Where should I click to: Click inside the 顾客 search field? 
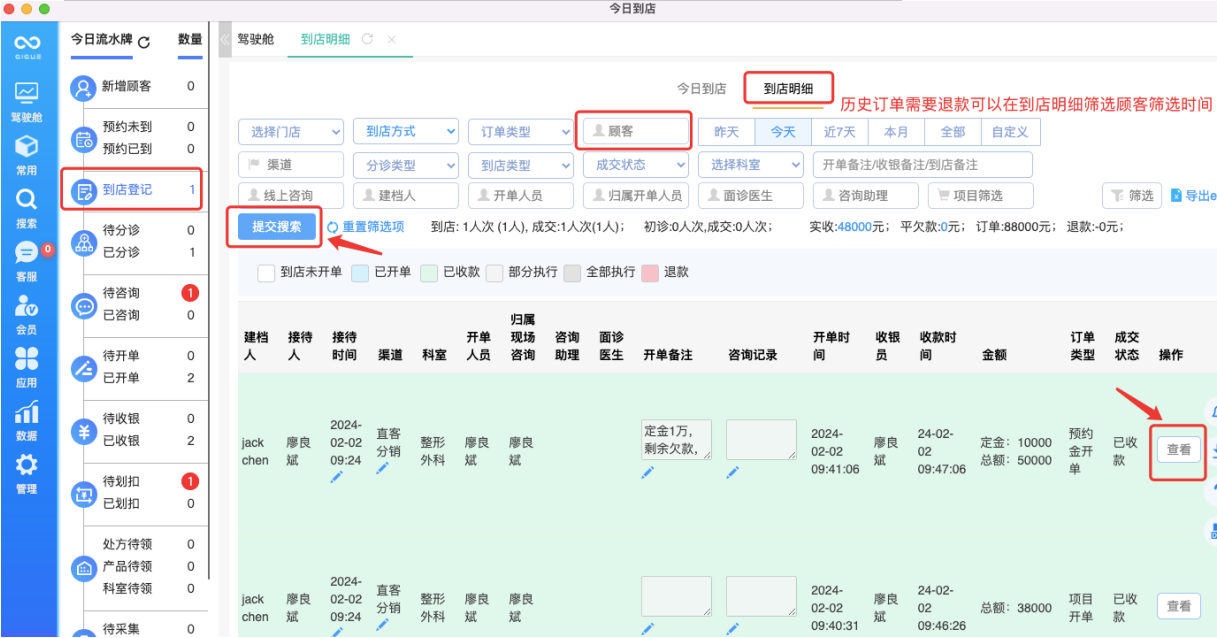(634, 131)
